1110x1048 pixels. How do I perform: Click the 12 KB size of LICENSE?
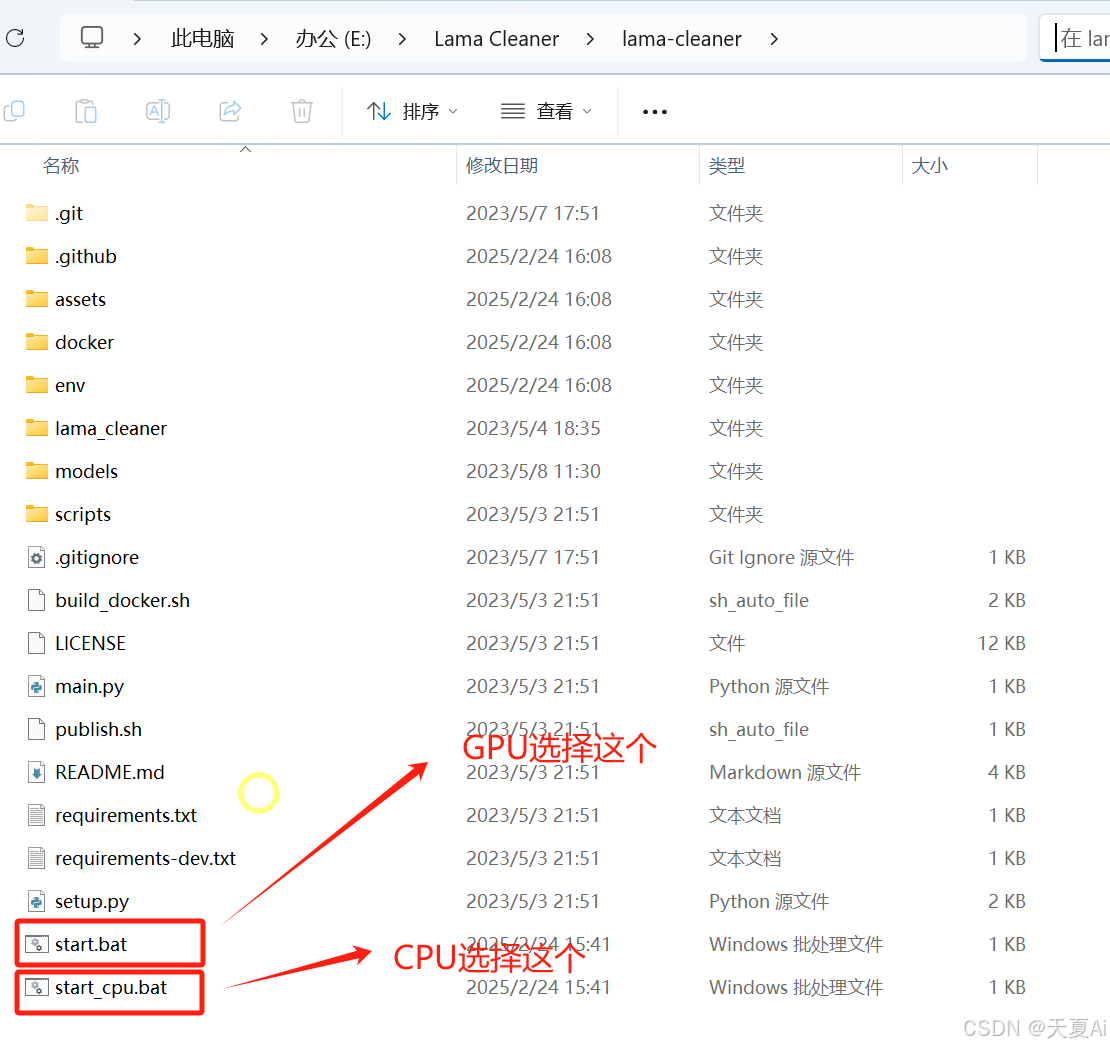click(x=1001, y=643)
